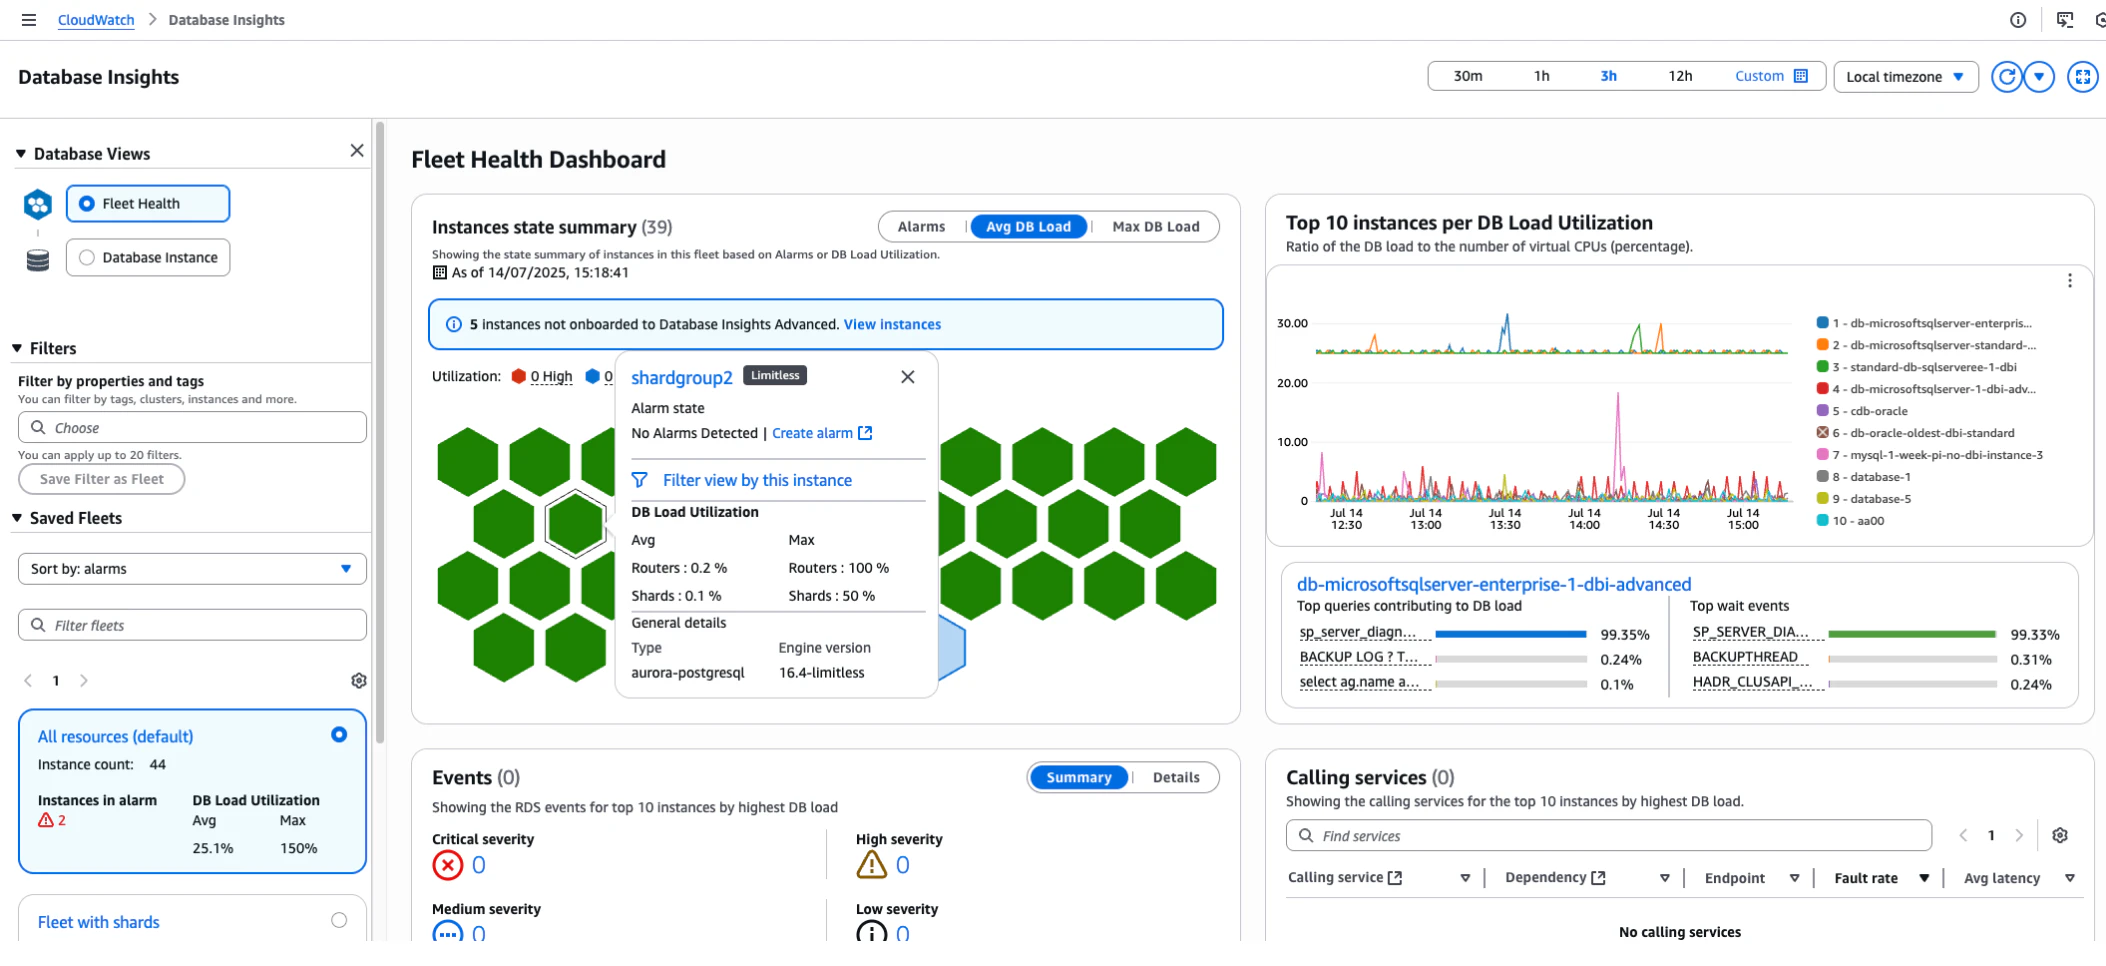Image resolution: width=2106 pixels, height=966 pixels.
Task: Go to next calling services page
Action: click(2019, 836)
